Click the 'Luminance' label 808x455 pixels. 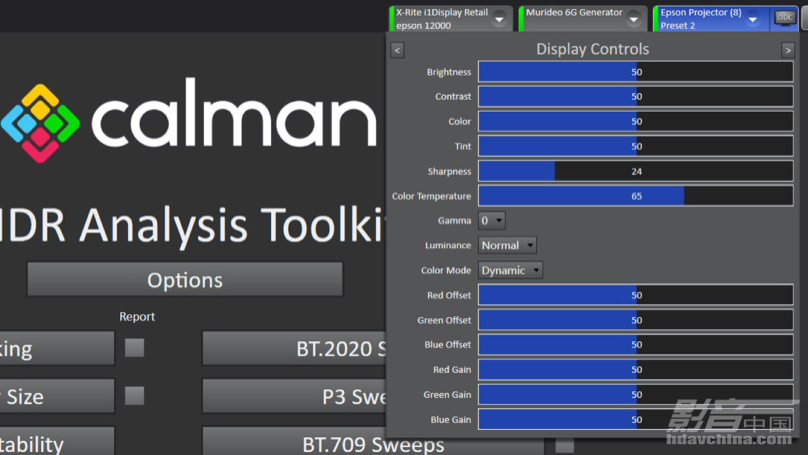pyautogui.click(x=448, y=245)
